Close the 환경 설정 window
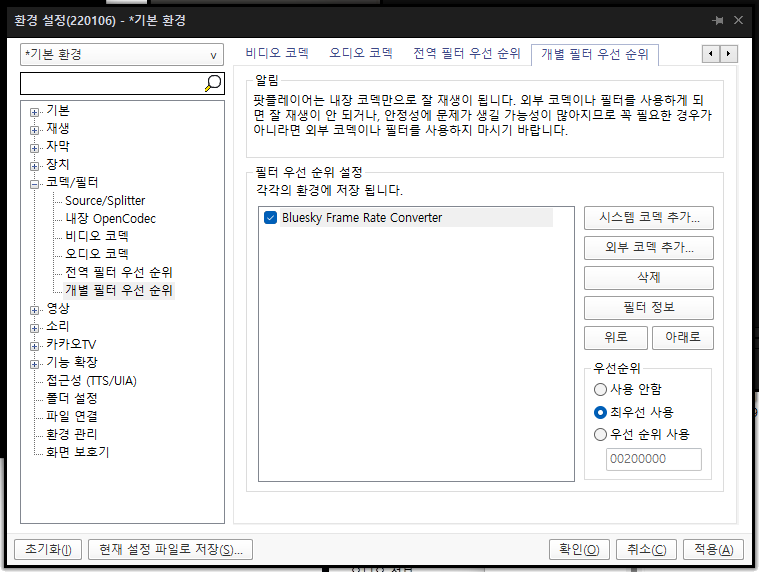The width and height of the screenshot is (759, 572). (x=738, y=20)
